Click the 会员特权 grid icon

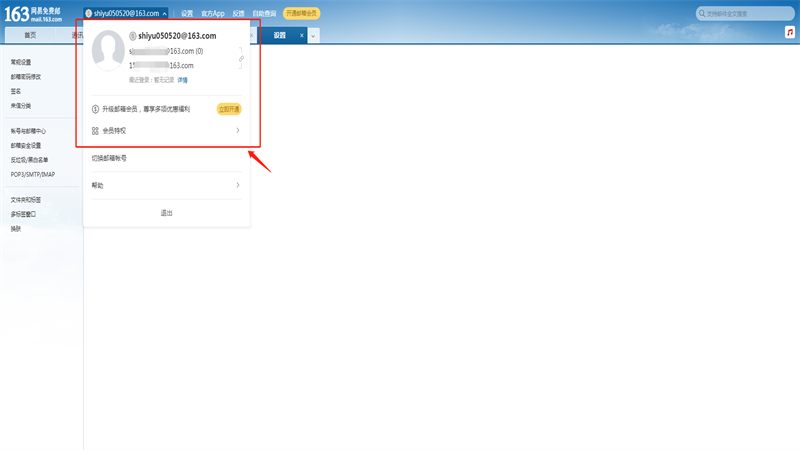pos(95,131)
